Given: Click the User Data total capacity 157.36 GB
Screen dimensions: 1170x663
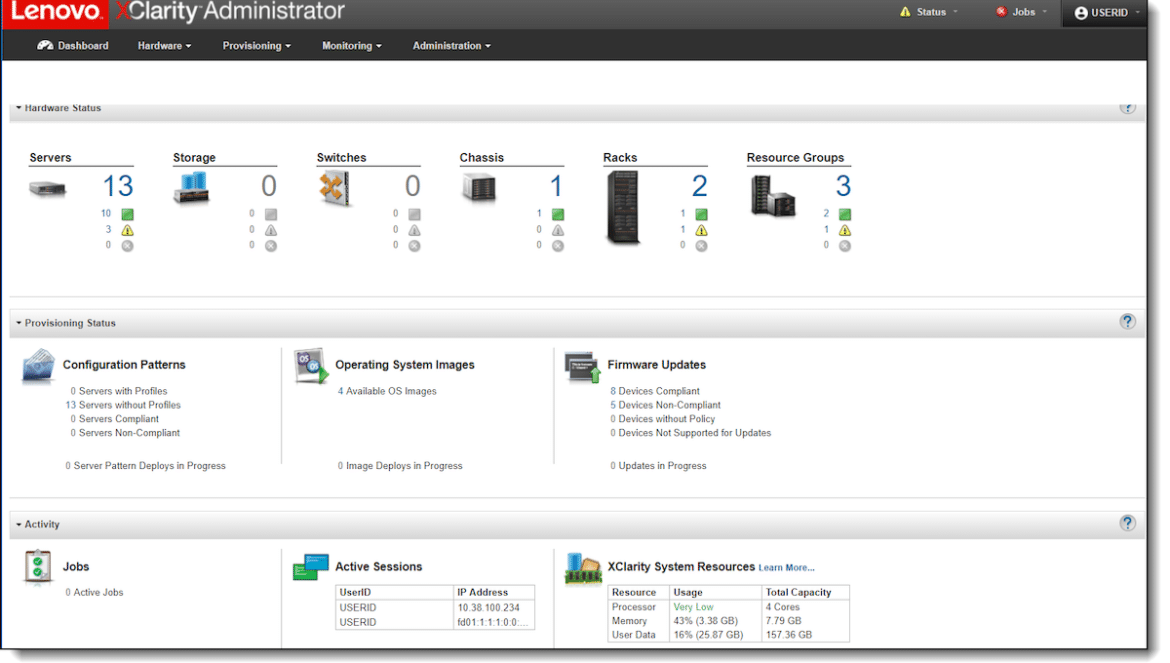Looking at the screenshot, I should pyautogui.click(x=805, y=635).
